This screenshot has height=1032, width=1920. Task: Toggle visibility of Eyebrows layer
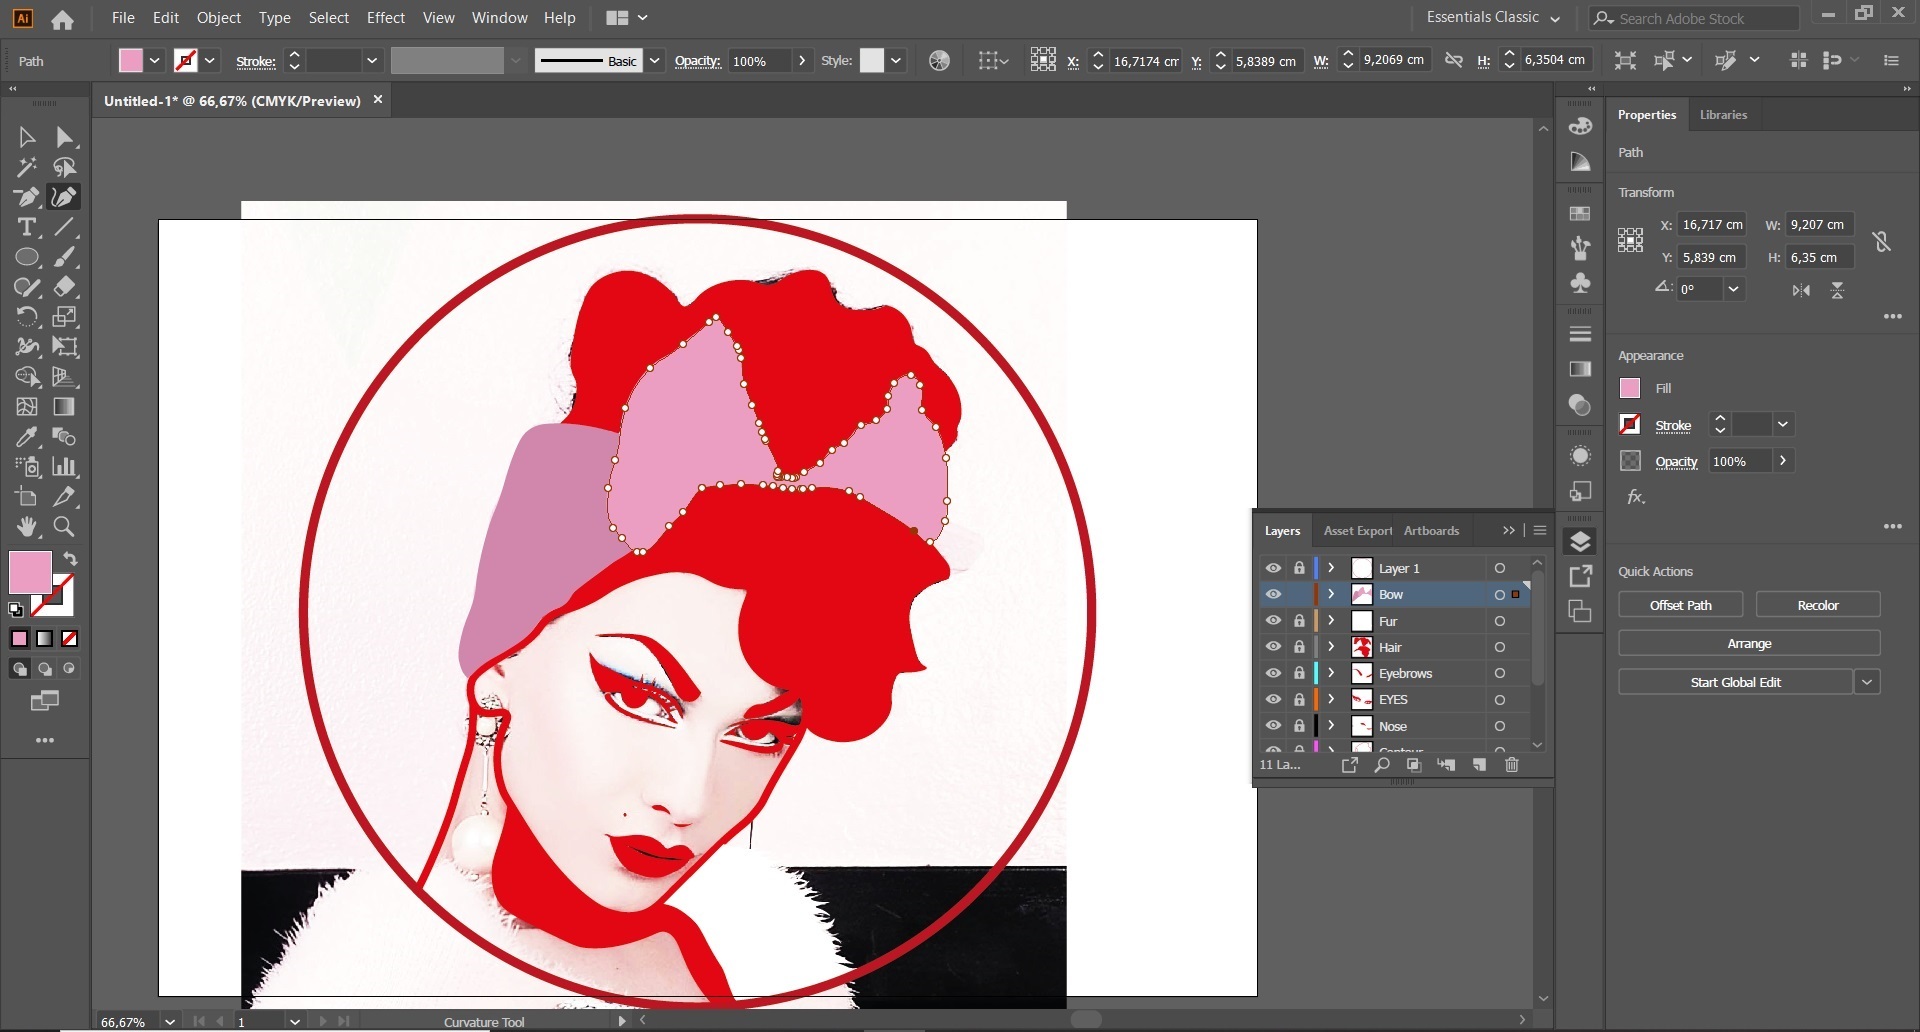click(1273, 673)
